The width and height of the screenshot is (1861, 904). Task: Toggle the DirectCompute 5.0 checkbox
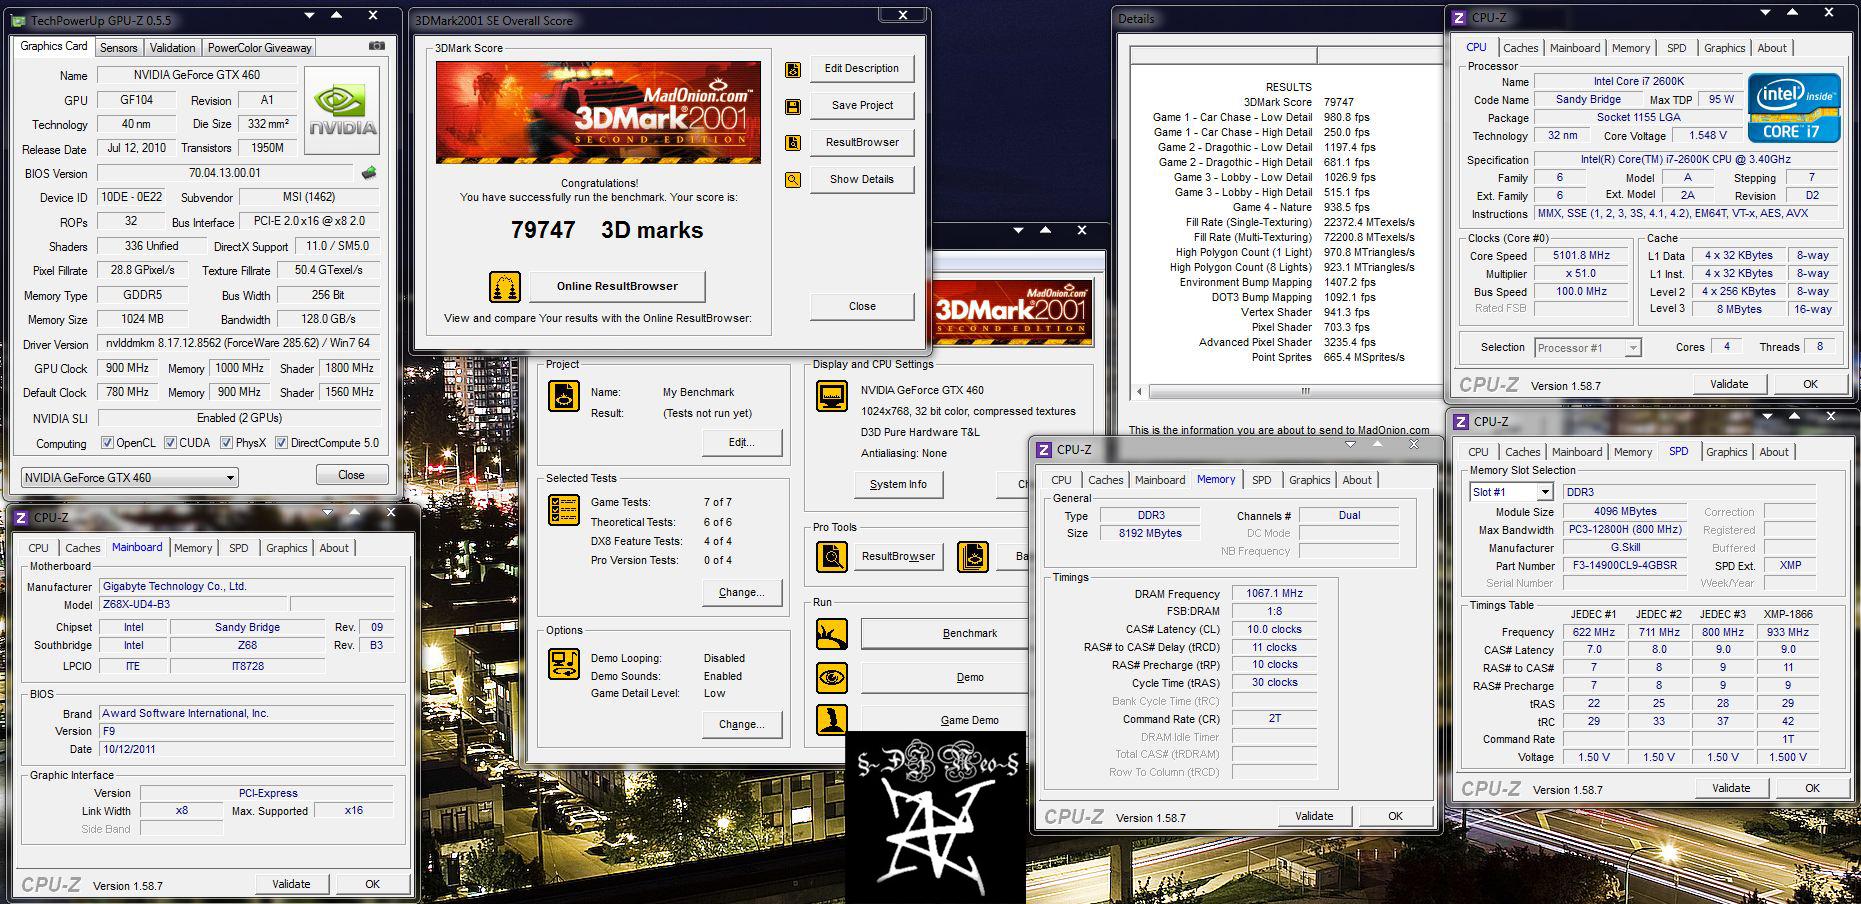point(282,443)
